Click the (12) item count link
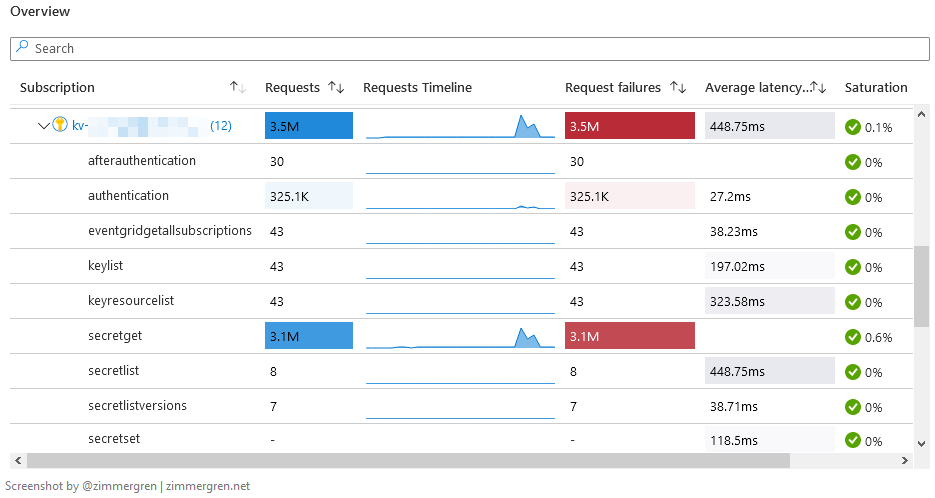Image resolution: width=935 pixels, height=498 pixels. [221, 126]
